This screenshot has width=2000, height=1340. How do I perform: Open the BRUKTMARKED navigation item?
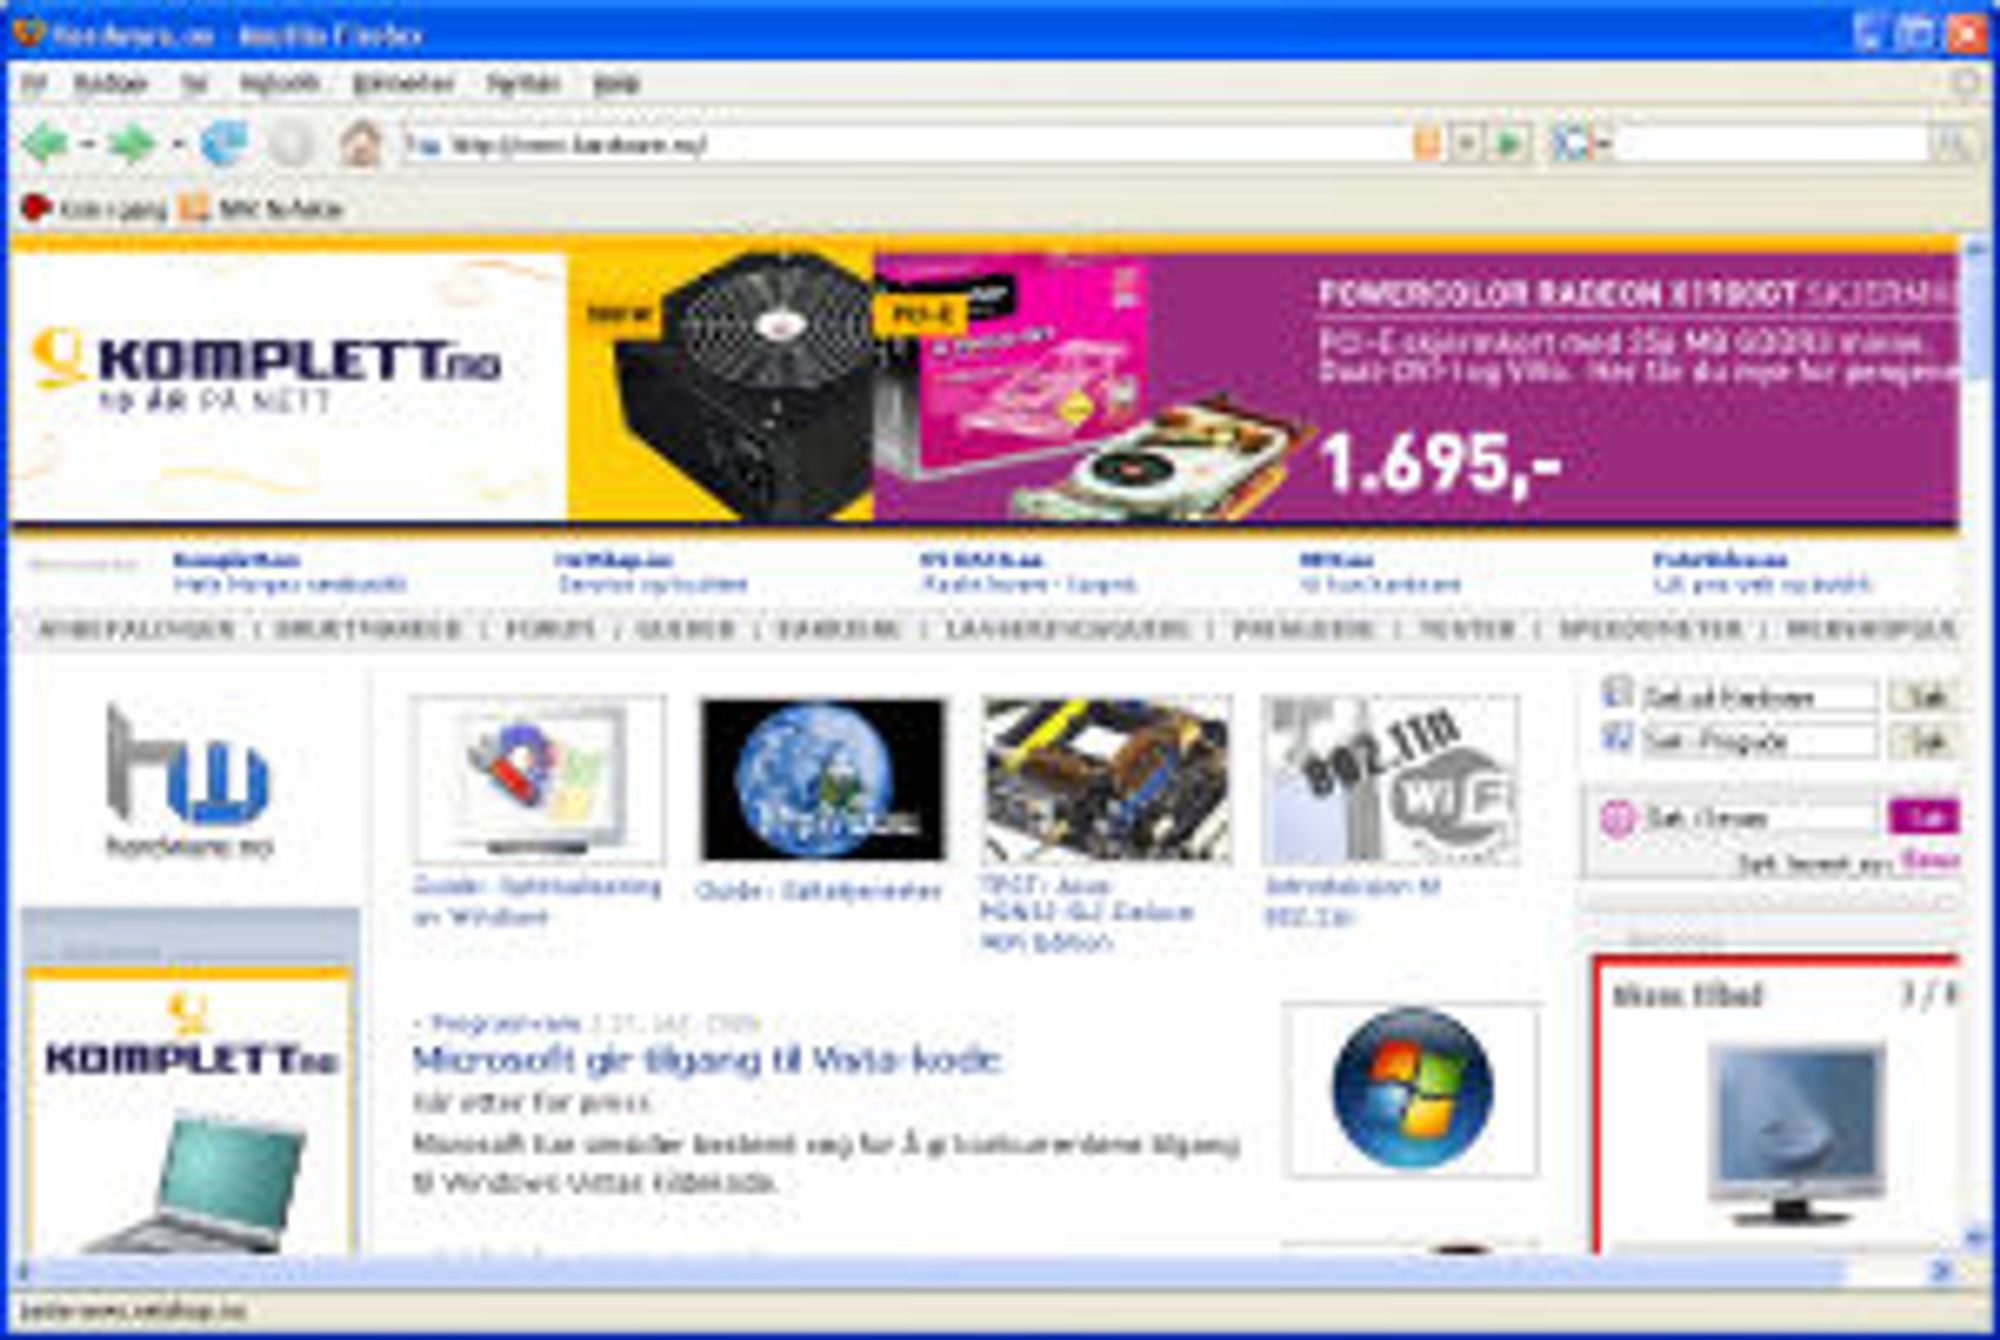click(368, 630)
